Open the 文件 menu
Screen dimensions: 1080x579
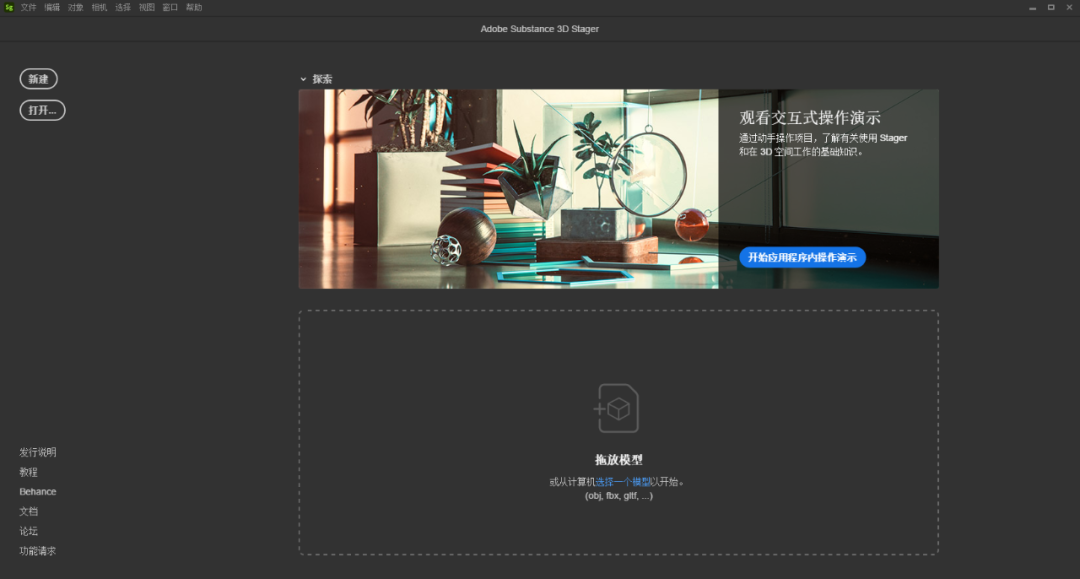click(28, 7)
